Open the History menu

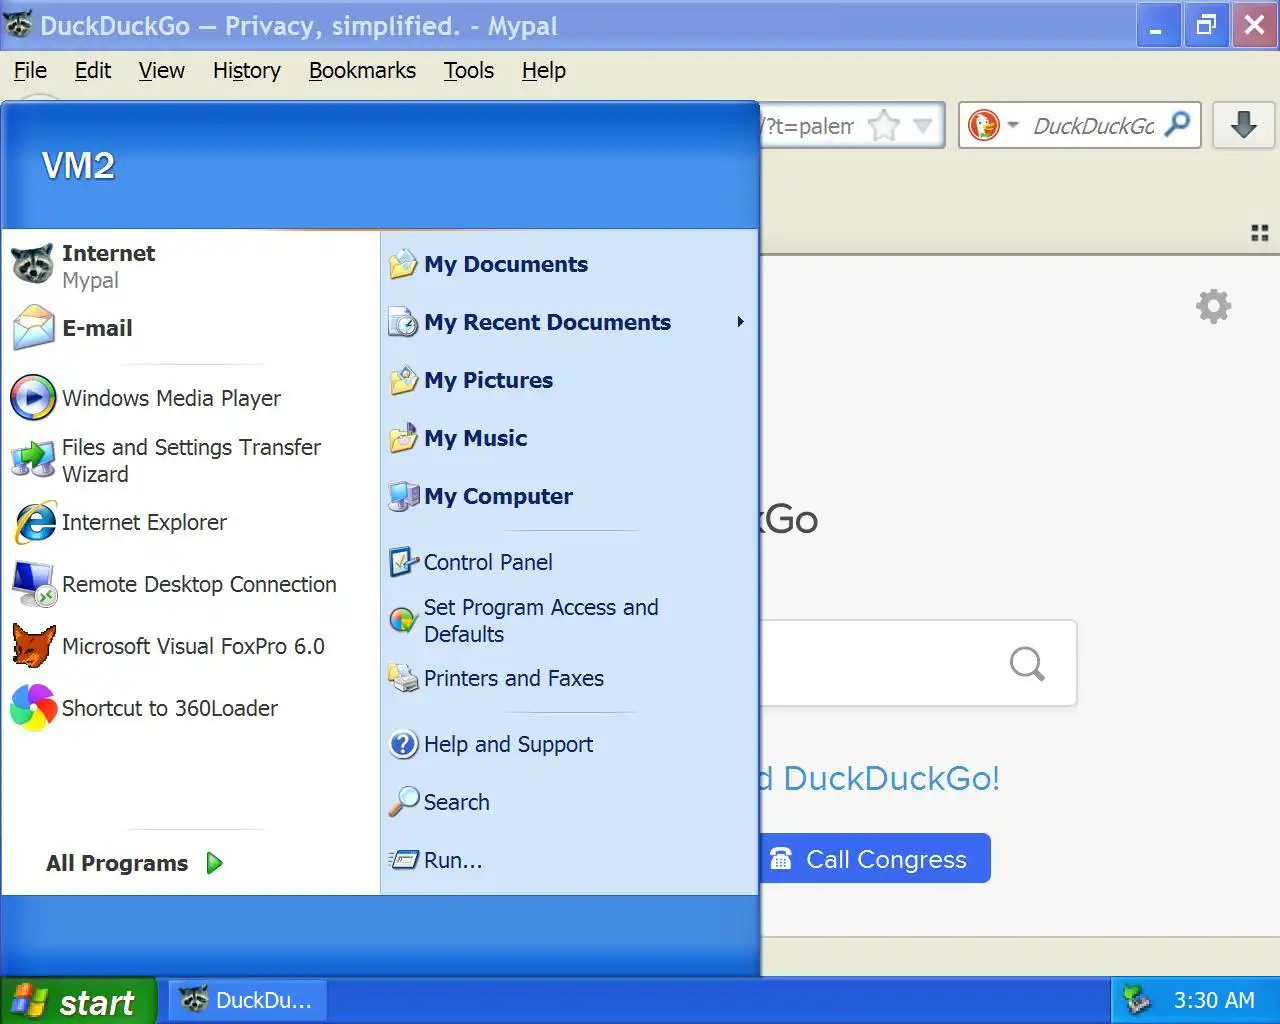(x=247, y=70)
